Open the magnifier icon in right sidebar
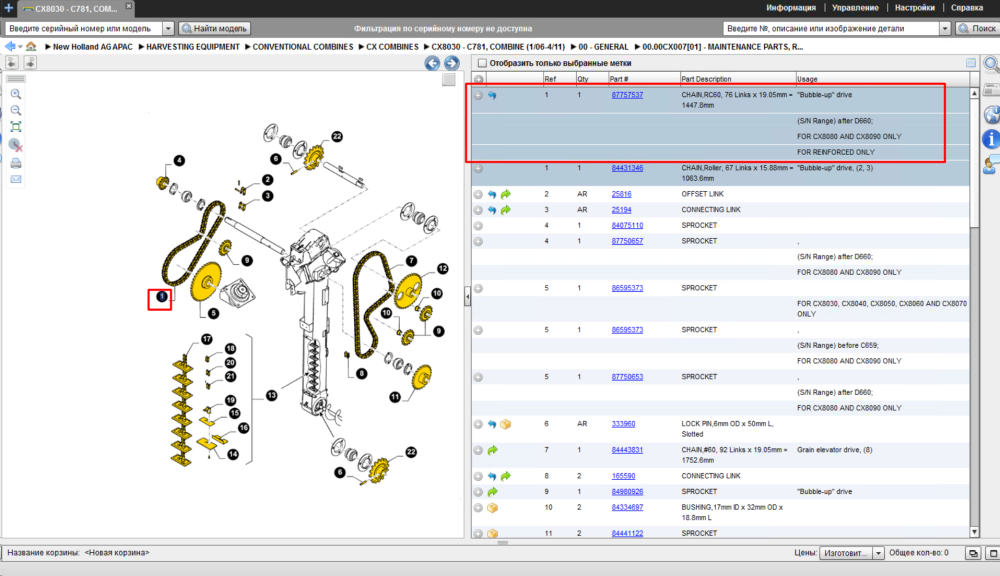Viewport: 1000px width, 576px height. tap(991, 64)
